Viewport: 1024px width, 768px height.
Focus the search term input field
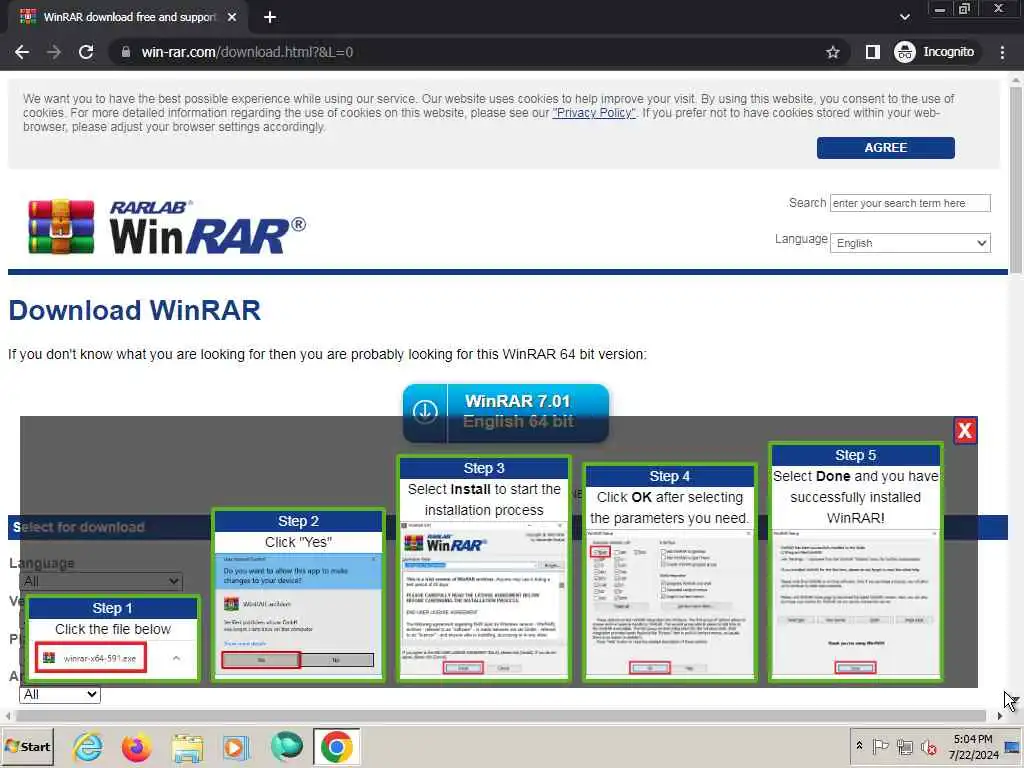click(910, 203)
